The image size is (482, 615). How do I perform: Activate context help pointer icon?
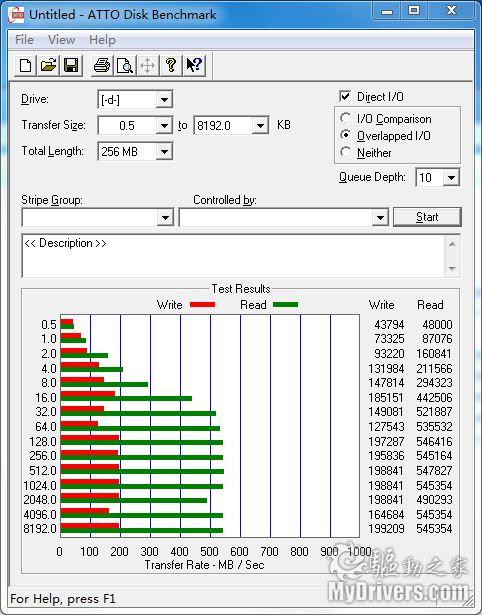click(194, 65)
